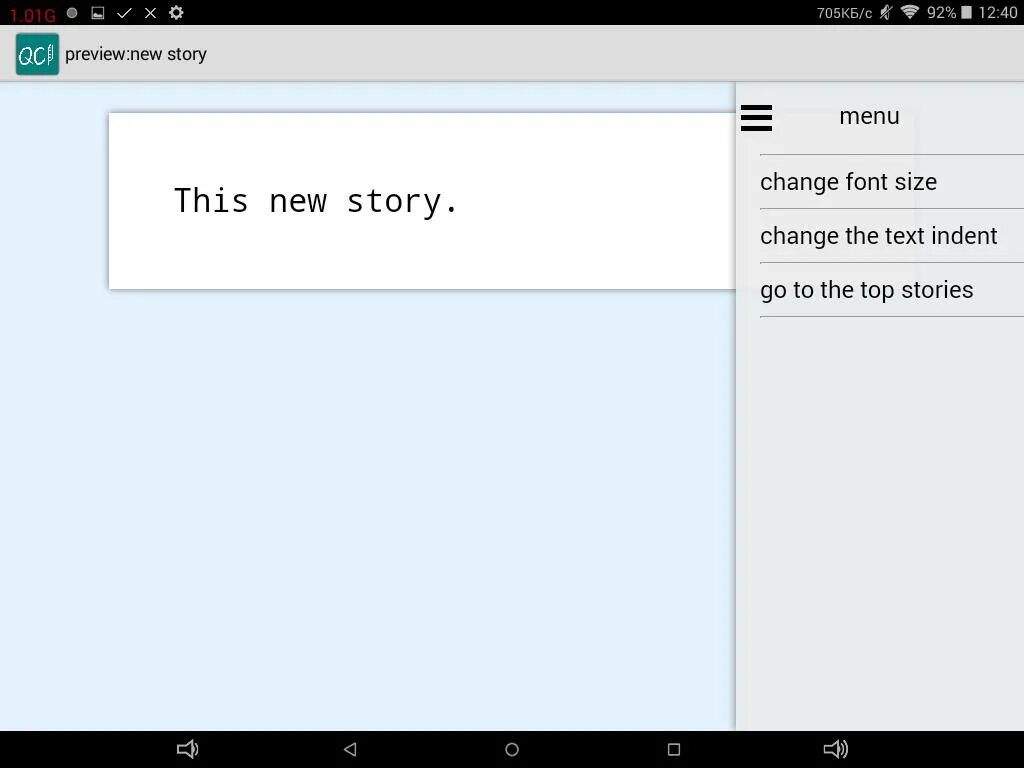The height and width of the screenshot is (768, 1024).
Task: Toggle the hamburger menu icon
Action: pyautogui.click(x=756, y=118)
